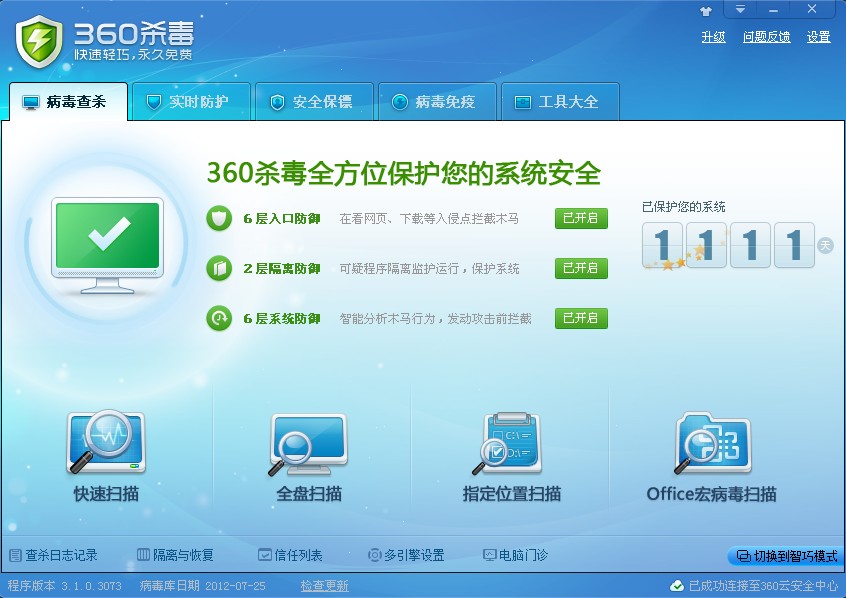This screenshot has width=846, height=598.
Task: Click the 病毒库日期 2012-07-25 text
Action: point(202,586)
